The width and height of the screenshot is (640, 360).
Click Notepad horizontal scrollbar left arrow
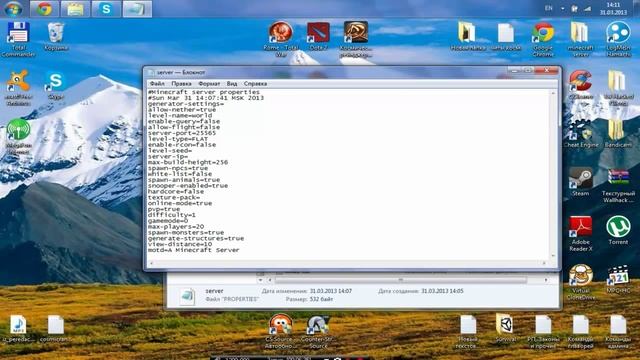pos(152,263)
